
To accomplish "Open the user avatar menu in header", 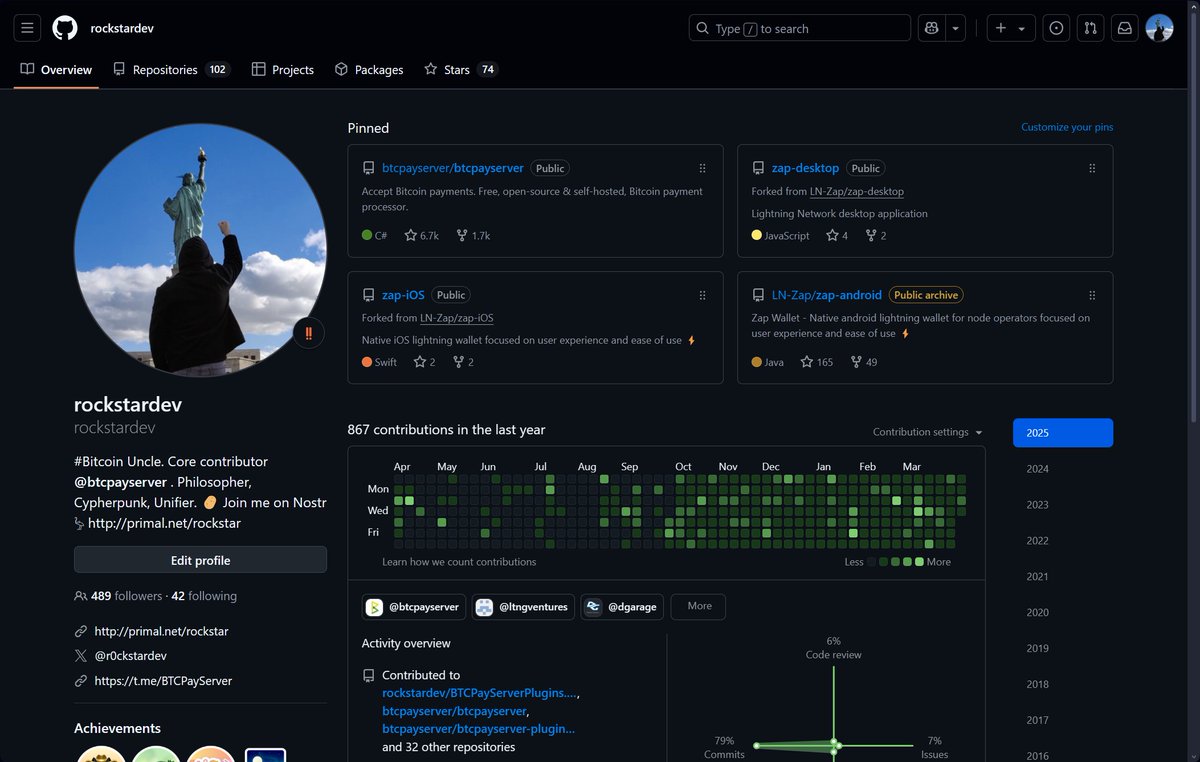I will pos(1159,28).
